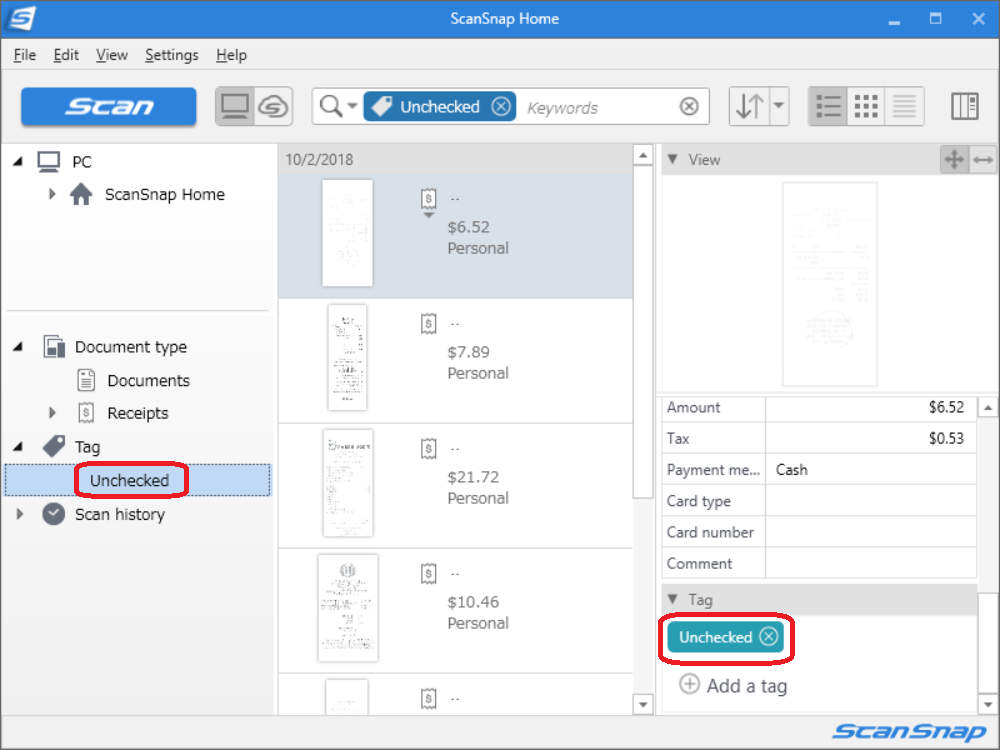Open the File menu
This screenshot has height=750, width=1000.
pos(25,55)
